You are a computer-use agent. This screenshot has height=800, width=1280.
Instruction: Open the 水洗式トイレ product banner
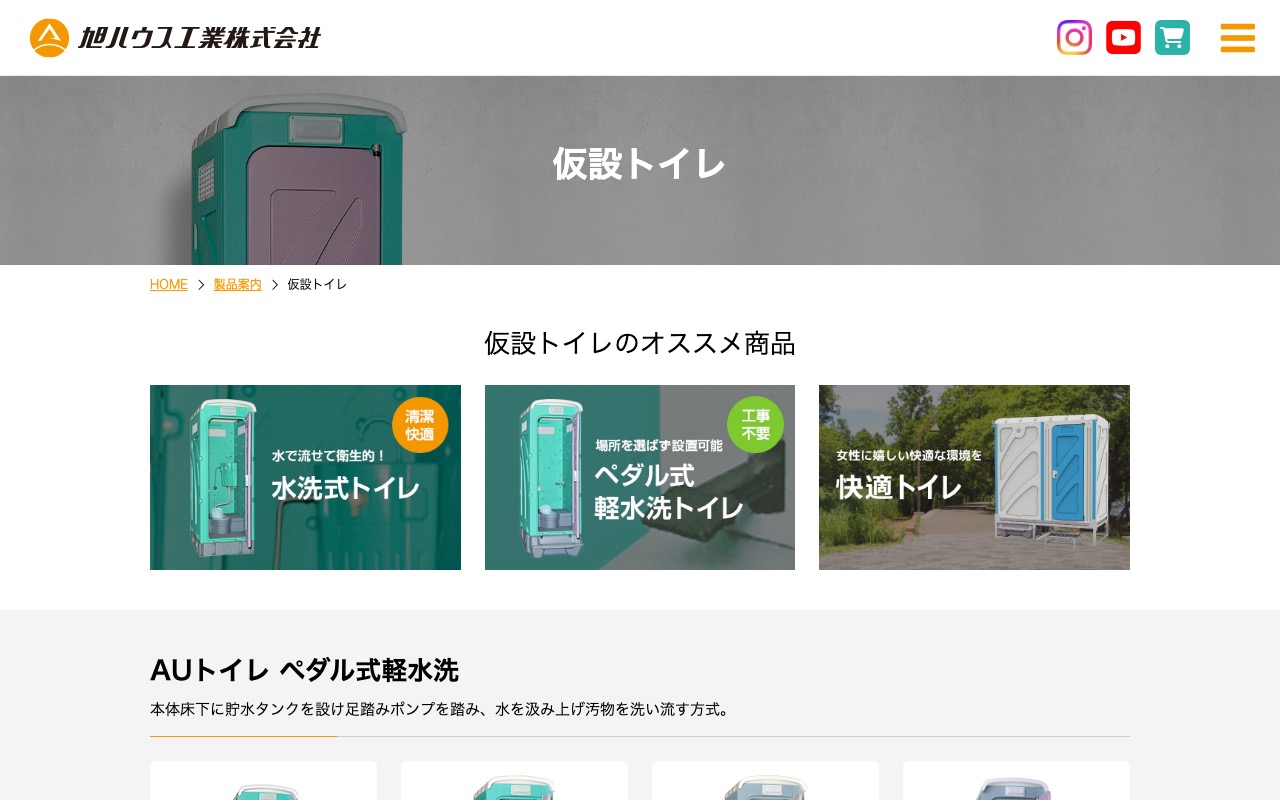click(x=305, y=477)
